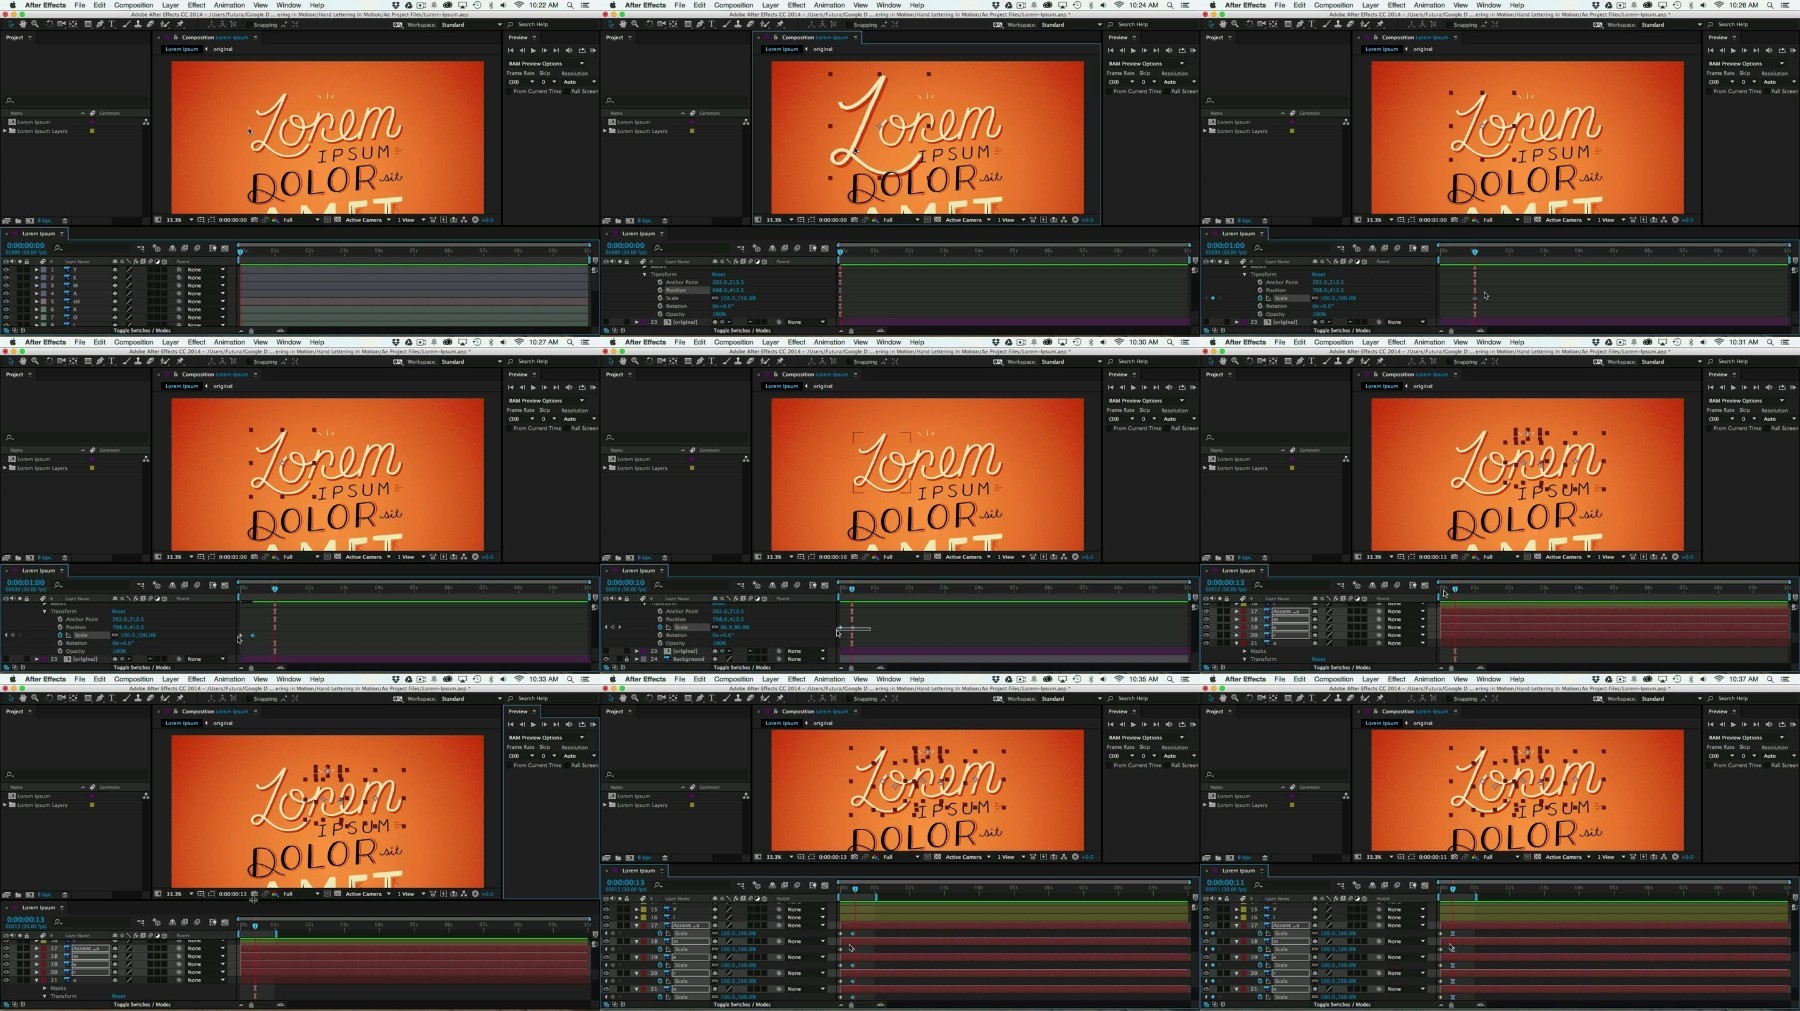Choose the Clone Stamp tool in the 10:30 AM screenshot
This screenshot has height=1011, width=1800.
tap(738, 361)
